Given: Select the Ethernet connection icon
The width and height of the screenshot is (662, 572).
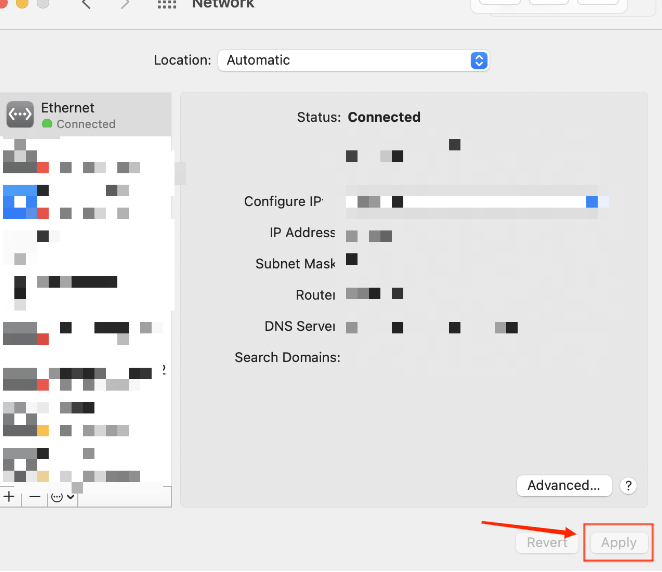Looking at the screenshot, I should pyautogui.click(x=20, y=114).
